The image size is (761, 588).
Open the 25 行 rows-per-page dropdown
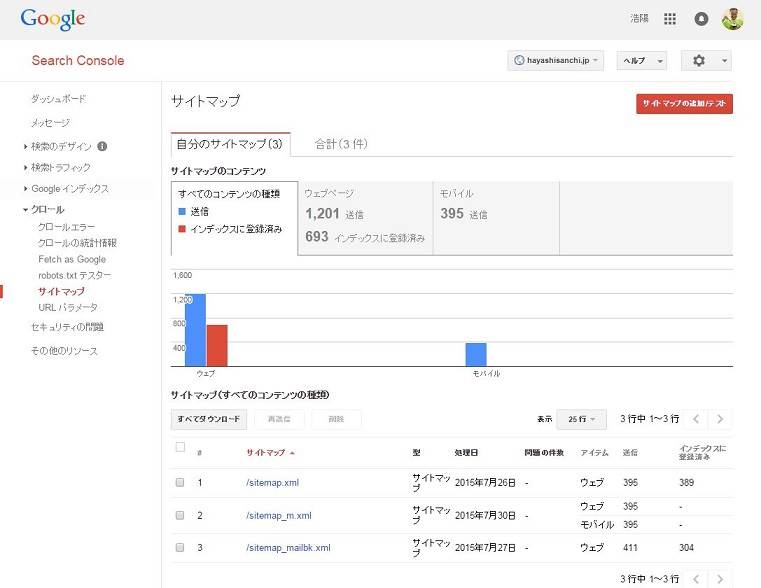(581, 419)
